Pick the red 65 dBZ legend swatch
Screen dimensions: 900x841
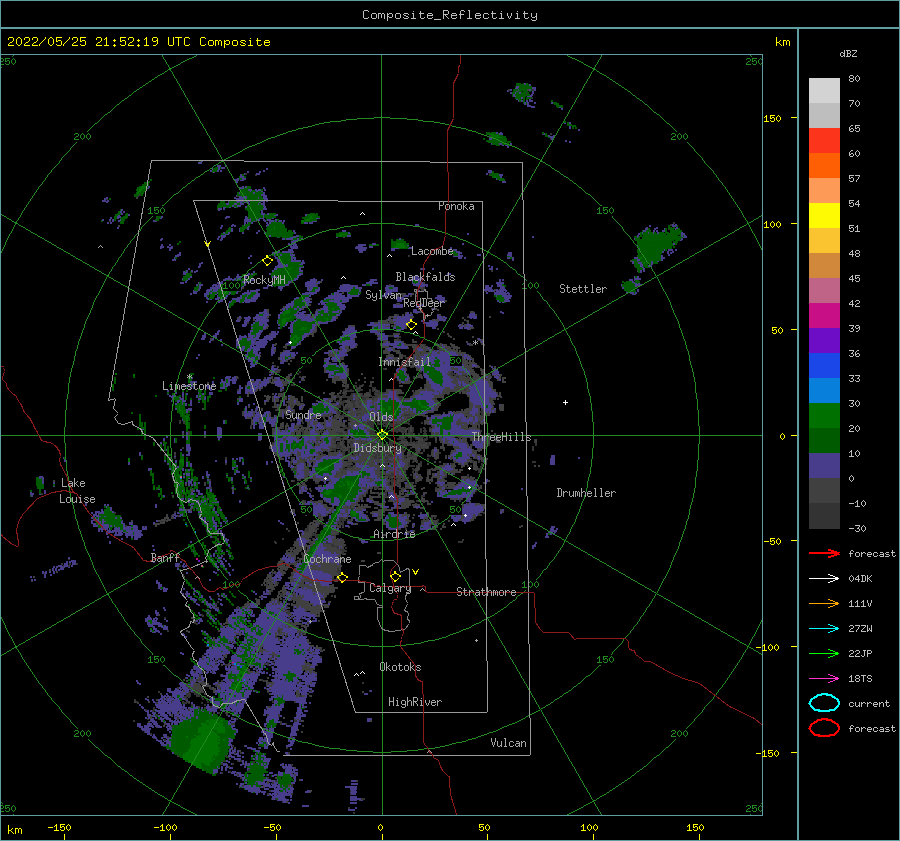click(x=824, y=141)
